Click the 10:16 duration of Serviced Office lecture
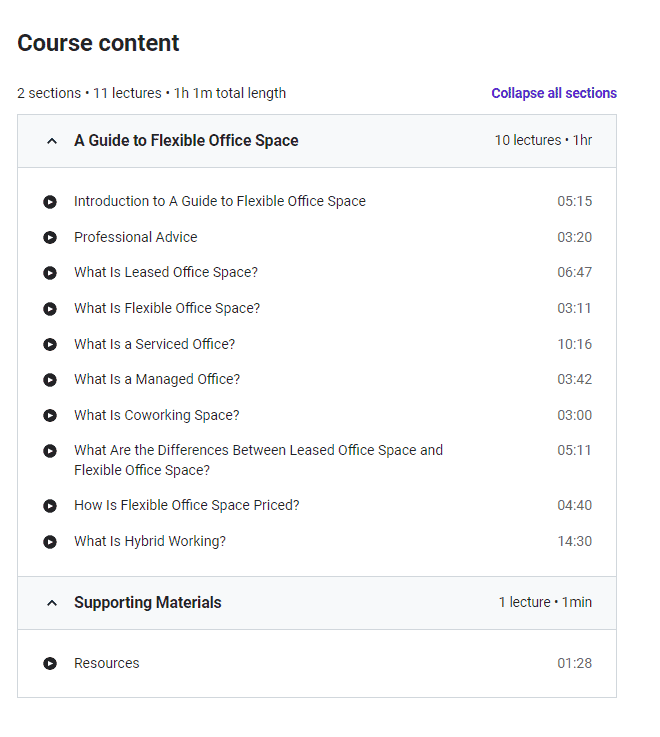 click(574, 344)
